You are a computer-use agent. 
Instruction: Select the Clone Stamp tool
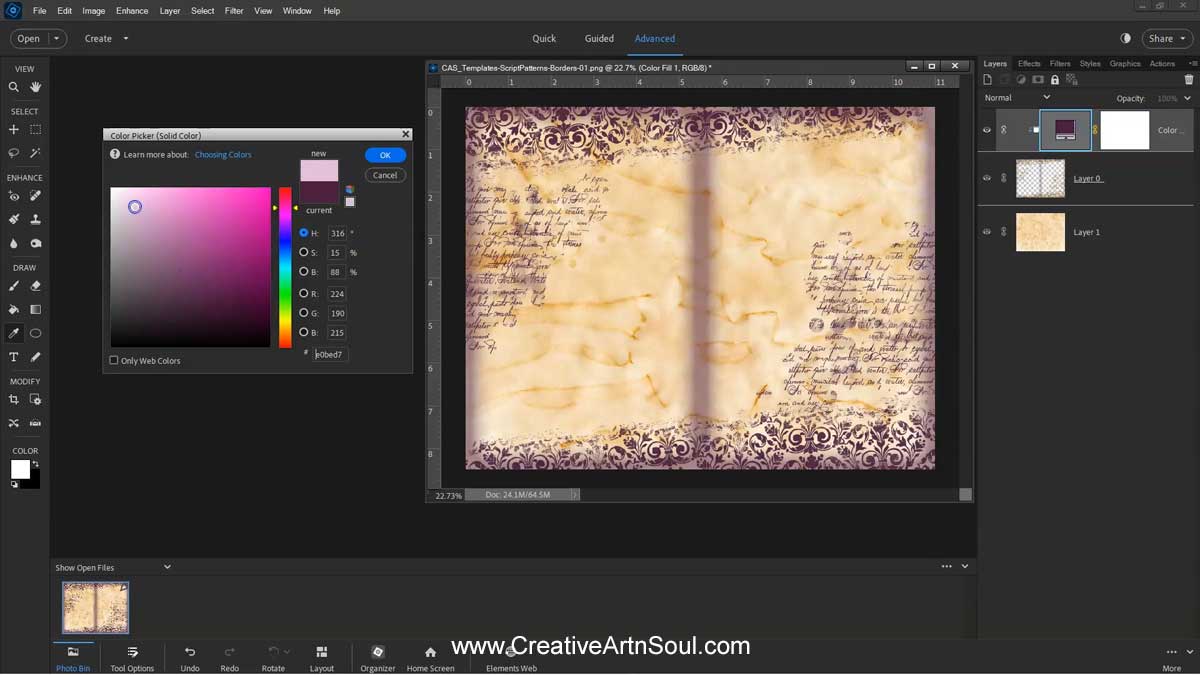(x=35, y=219)
